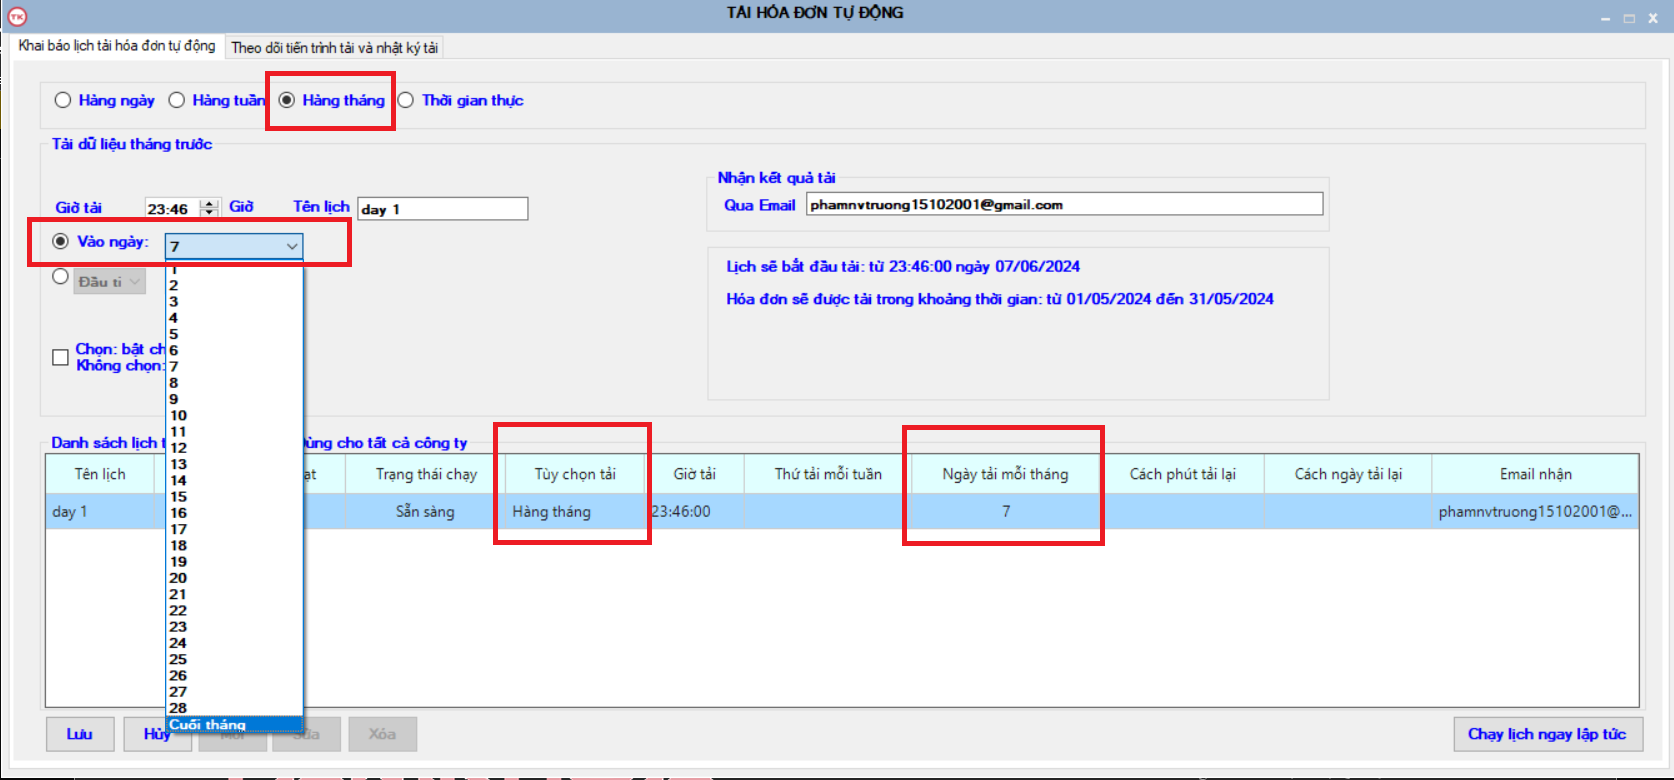1674x780 pixels.
Task: Toggle the 'Chọn: bật ch...' checkbox
Action: tap(61, 357)
